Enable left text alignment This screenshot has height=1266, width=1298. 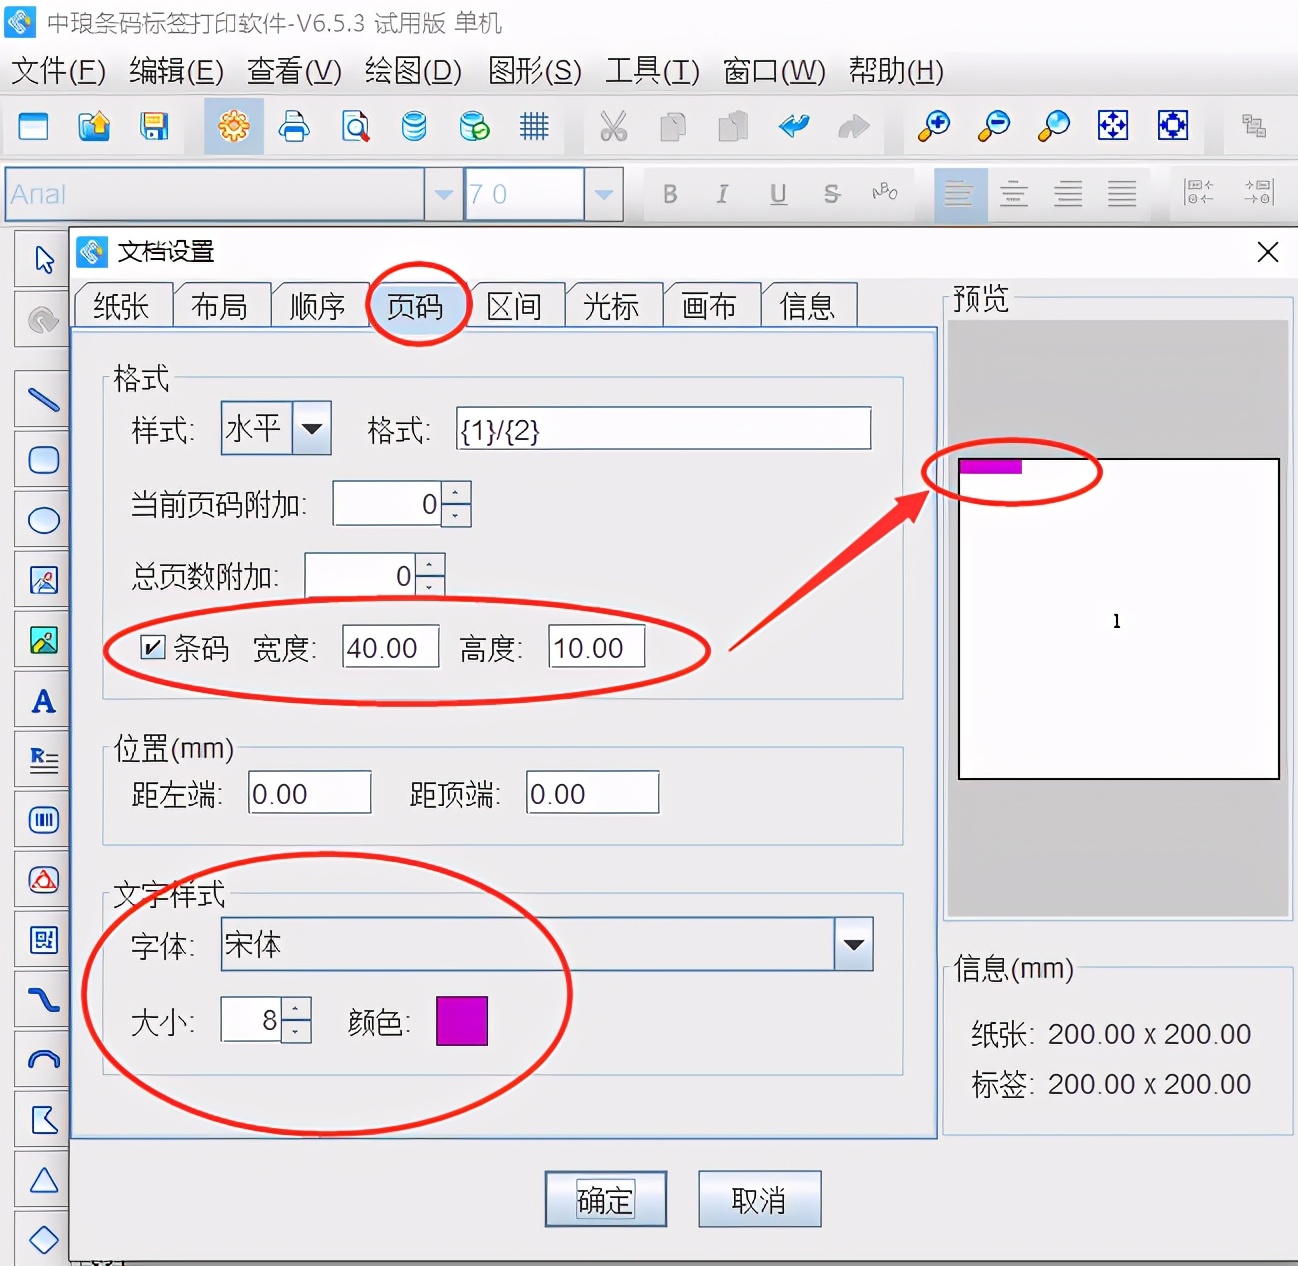(959, 194)
